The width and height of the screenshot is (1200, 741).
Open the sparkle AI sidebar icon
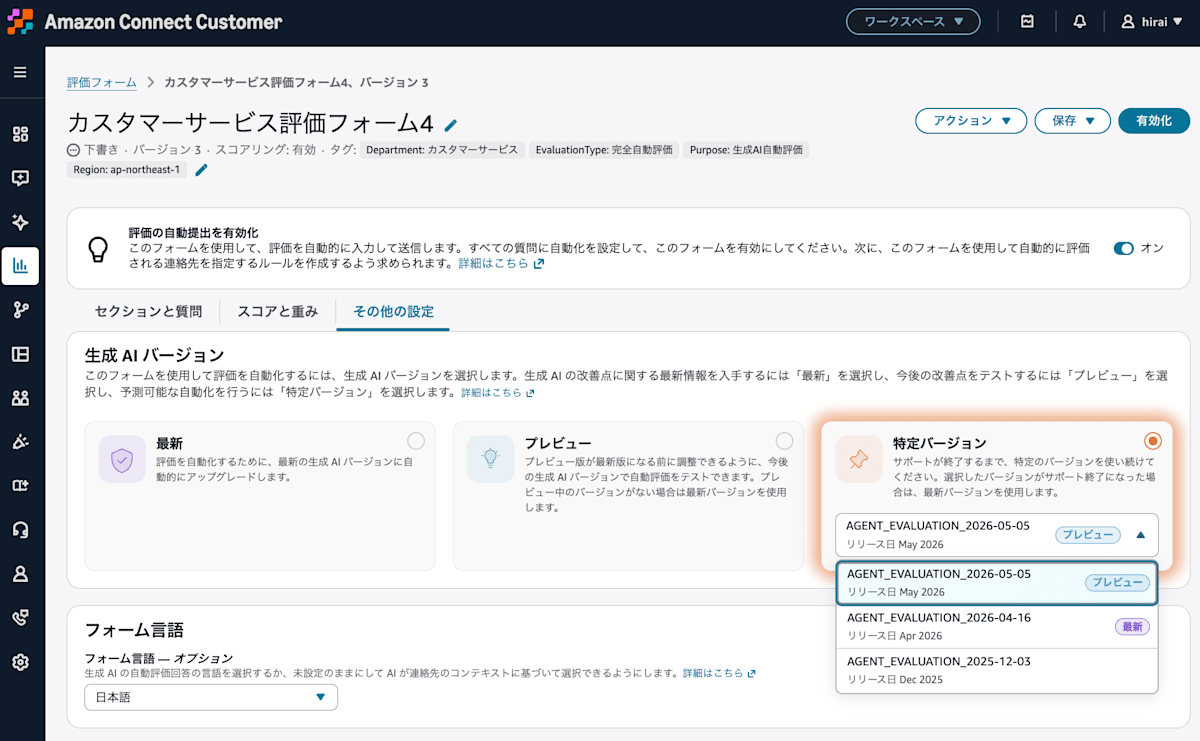coord(20,222)
